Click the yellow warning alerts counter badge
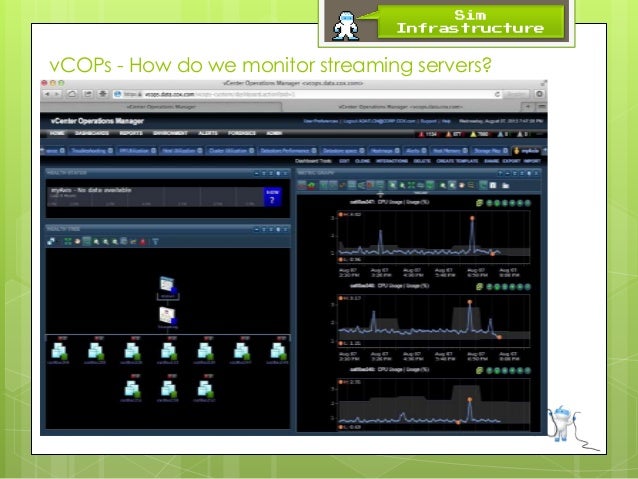This screenshot has width=638, height=479. [479, 134]
